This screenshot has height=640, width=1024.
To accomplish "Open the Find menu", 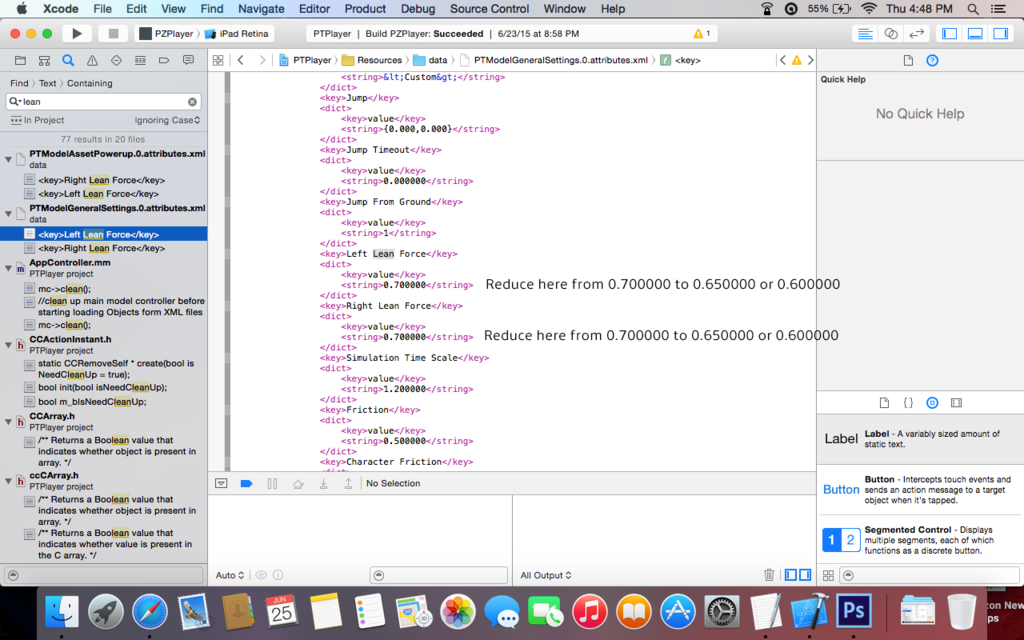I will point(212,8).
